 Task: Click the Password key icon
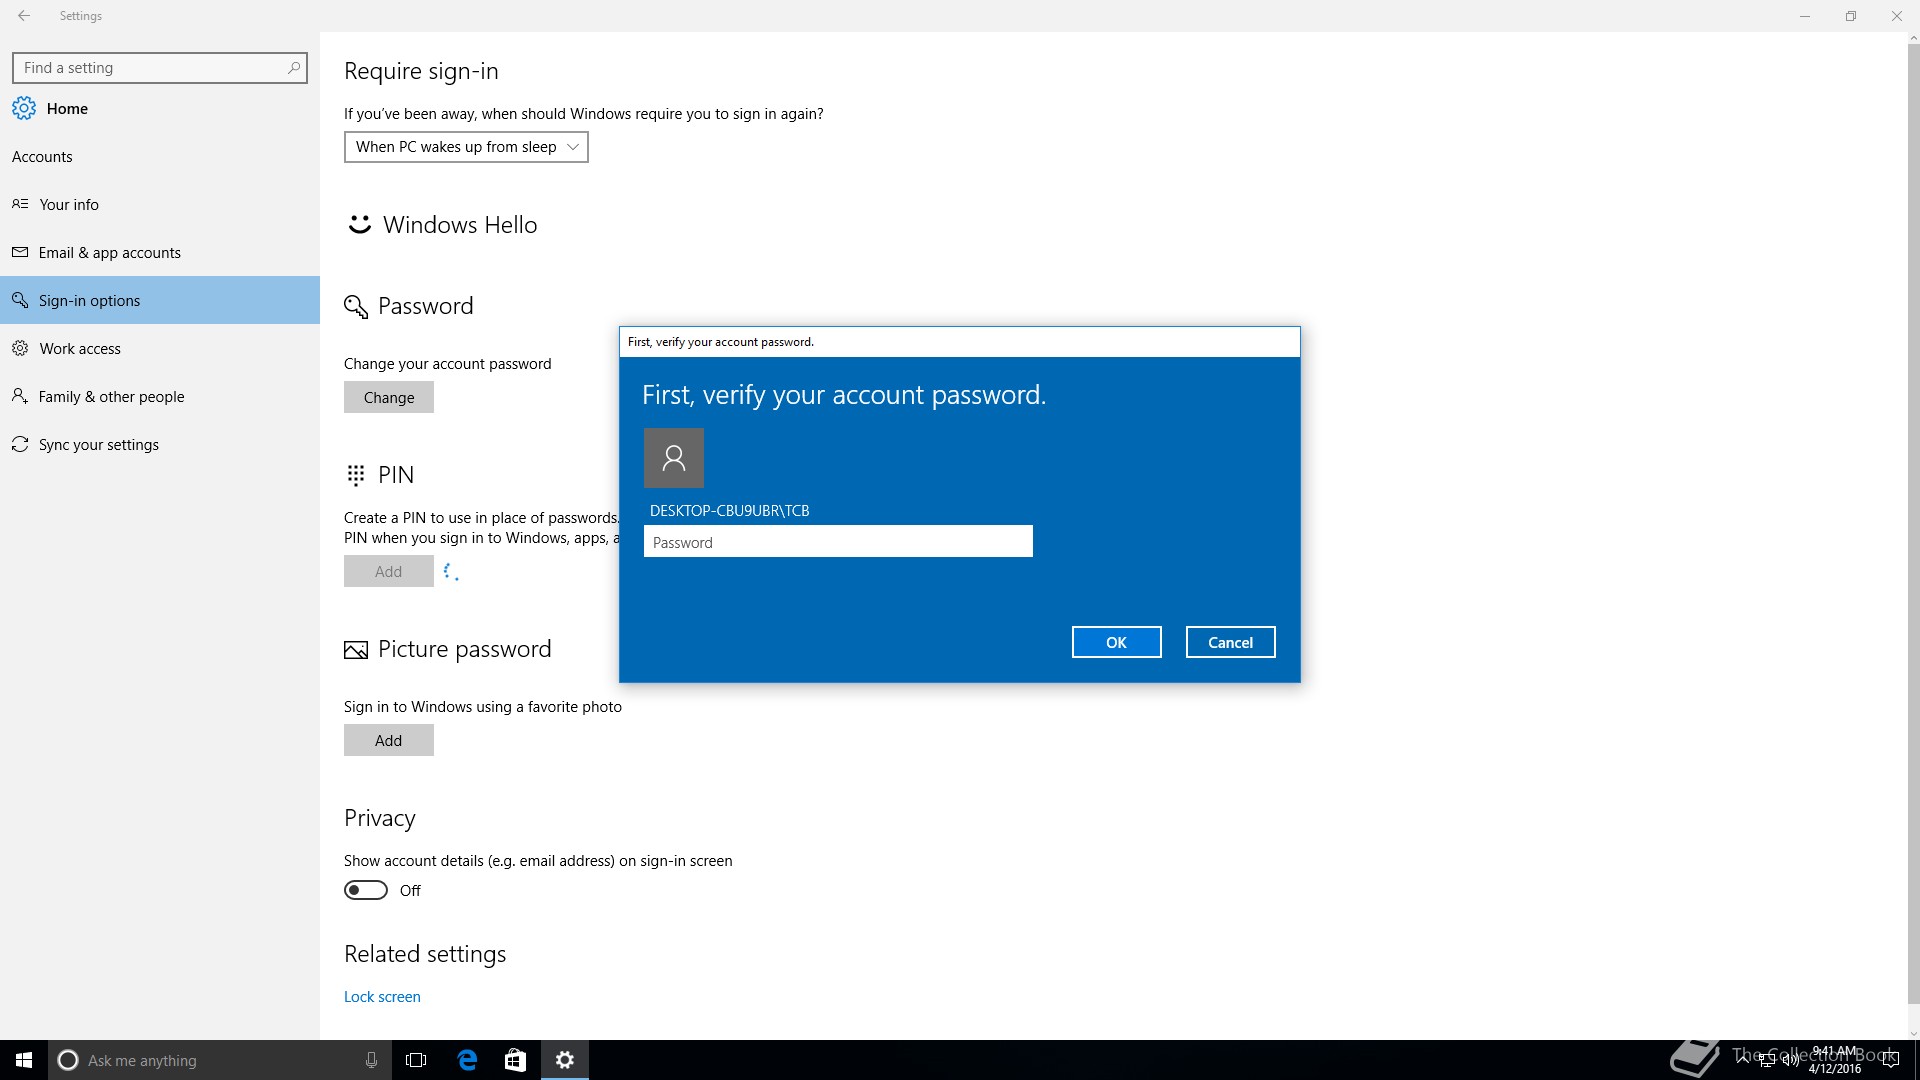click(356, 306)
